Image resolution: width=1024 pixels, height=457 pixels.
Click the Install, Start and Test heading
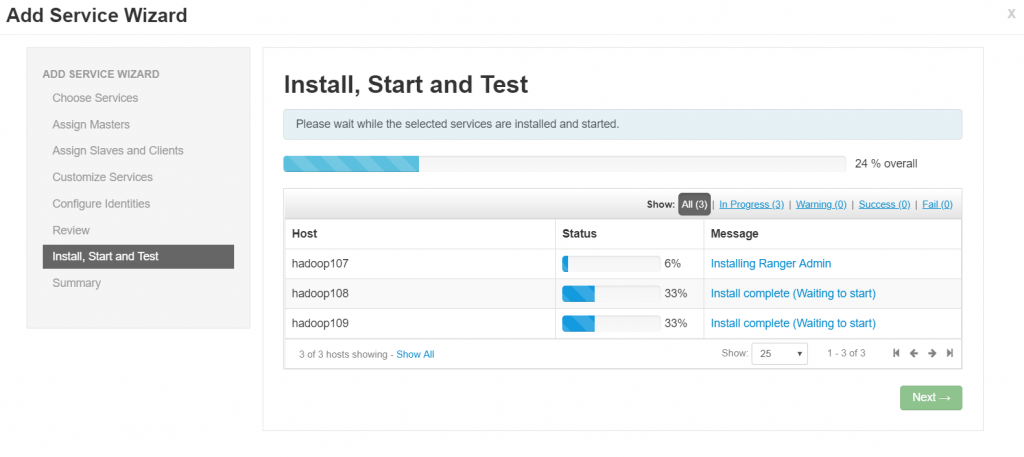coord(406,85)
